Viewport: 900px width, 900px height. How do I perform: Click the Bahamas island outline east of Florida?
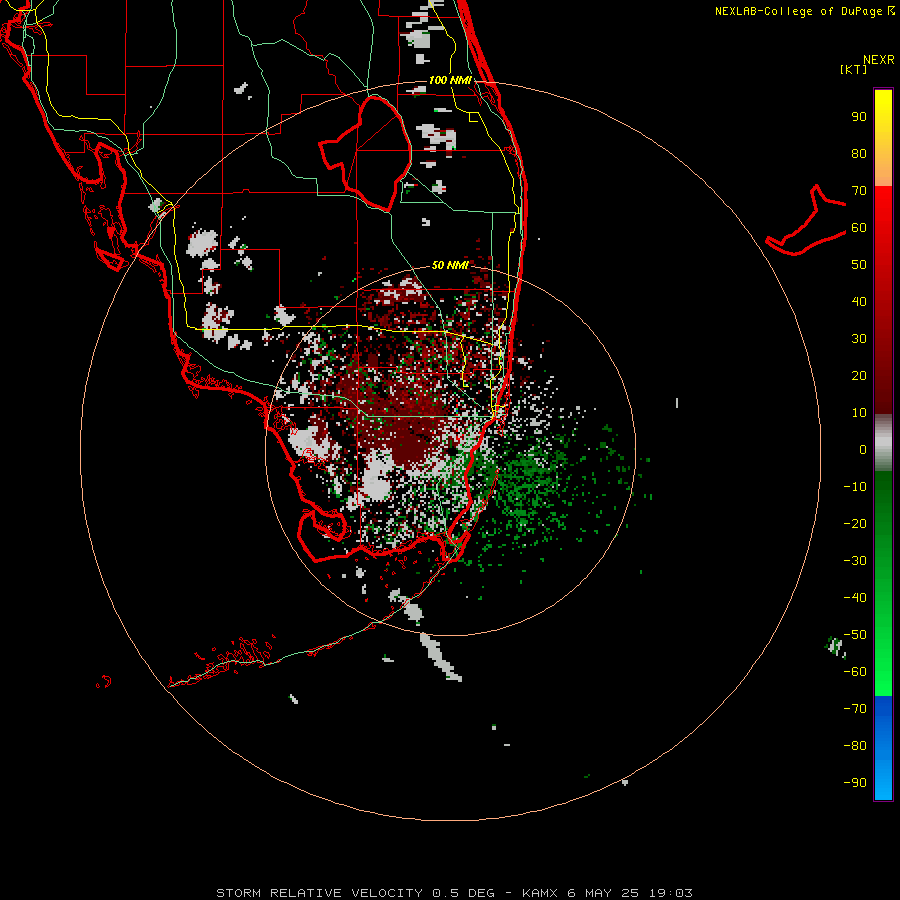tap(806, 220)
